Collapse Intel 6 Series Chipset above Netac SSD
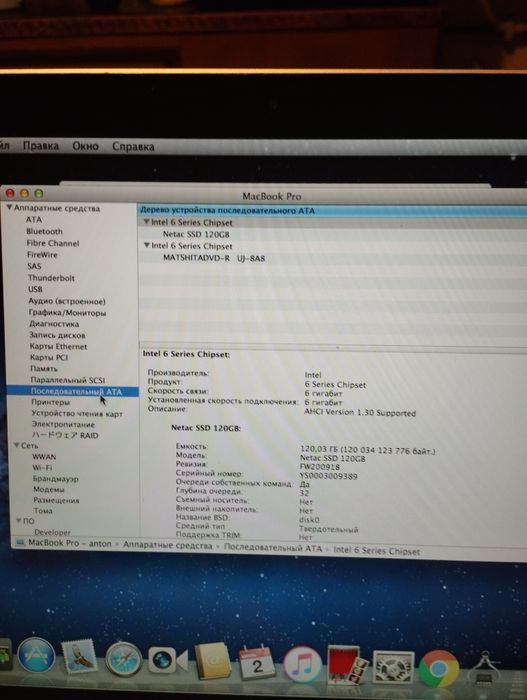Image resolution: width=527 pixels, height=700 pixels. pyautogui.click(x=146, y=221)
